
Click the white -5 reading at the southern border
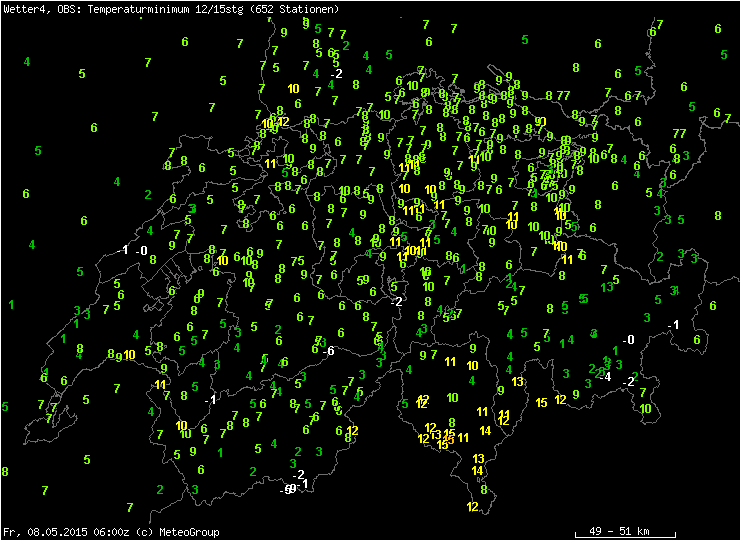click(287, 490)
